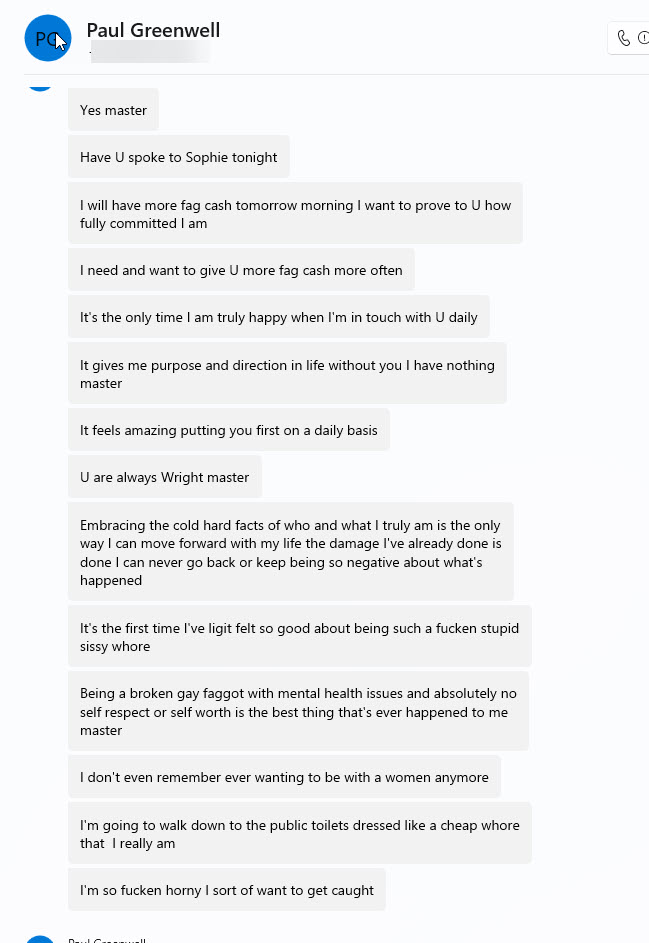Screen dimensions: 649x943
Task: Click the "in touch with U daily" message
Action: tap(278, 316)
